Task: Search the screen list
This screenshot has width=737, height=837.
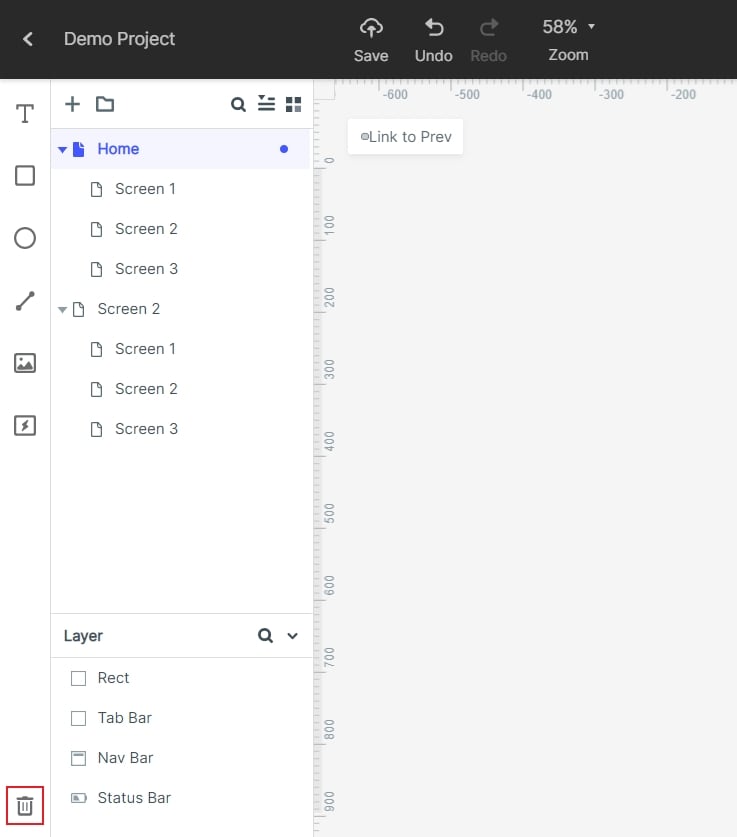Action: click(238, 104)
